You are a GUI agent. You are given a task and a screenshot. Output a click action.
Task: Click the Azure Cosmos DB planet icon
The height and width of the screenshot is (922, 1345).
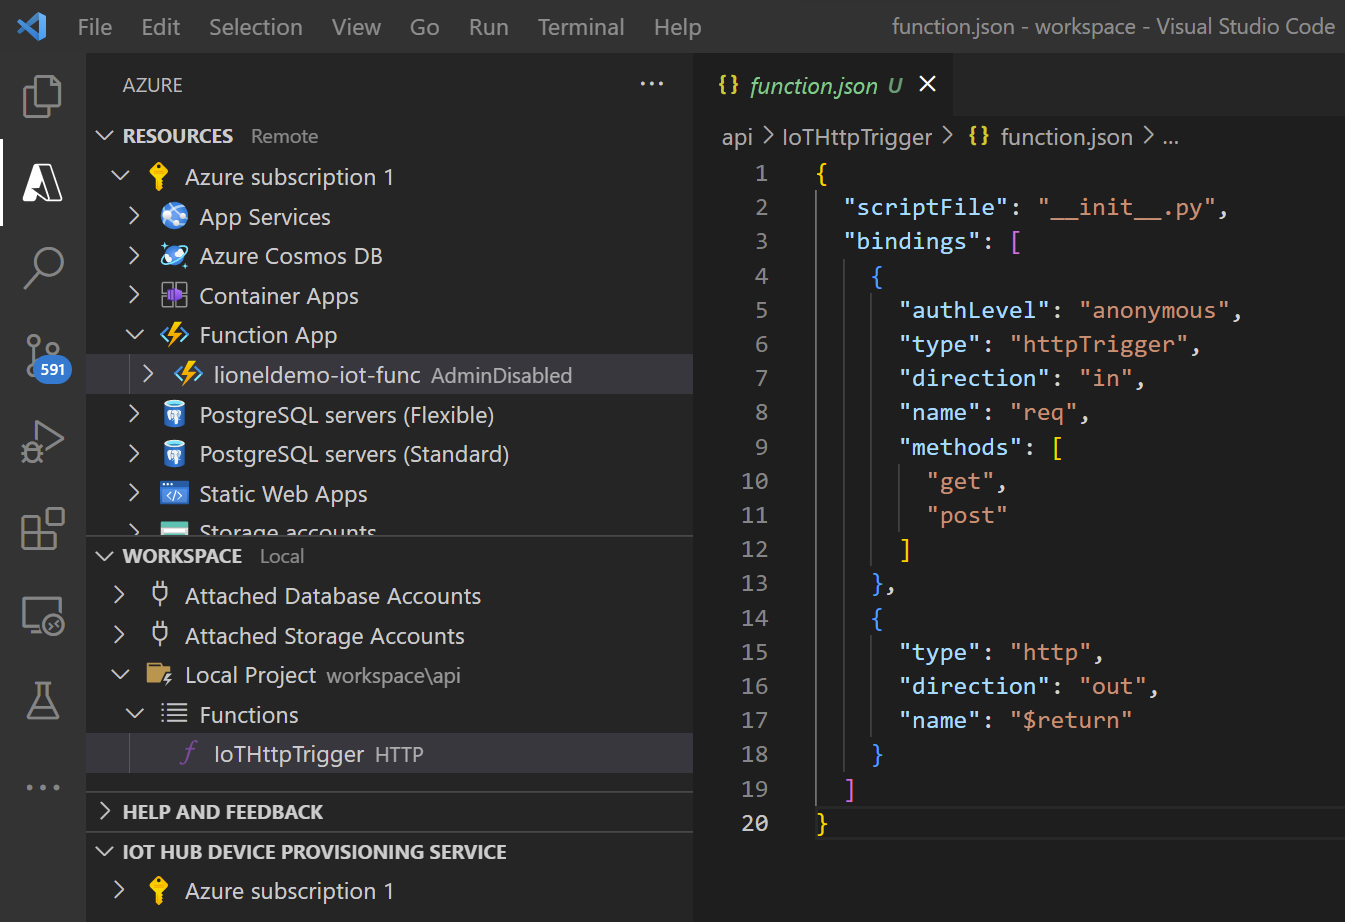click(174, 256)
